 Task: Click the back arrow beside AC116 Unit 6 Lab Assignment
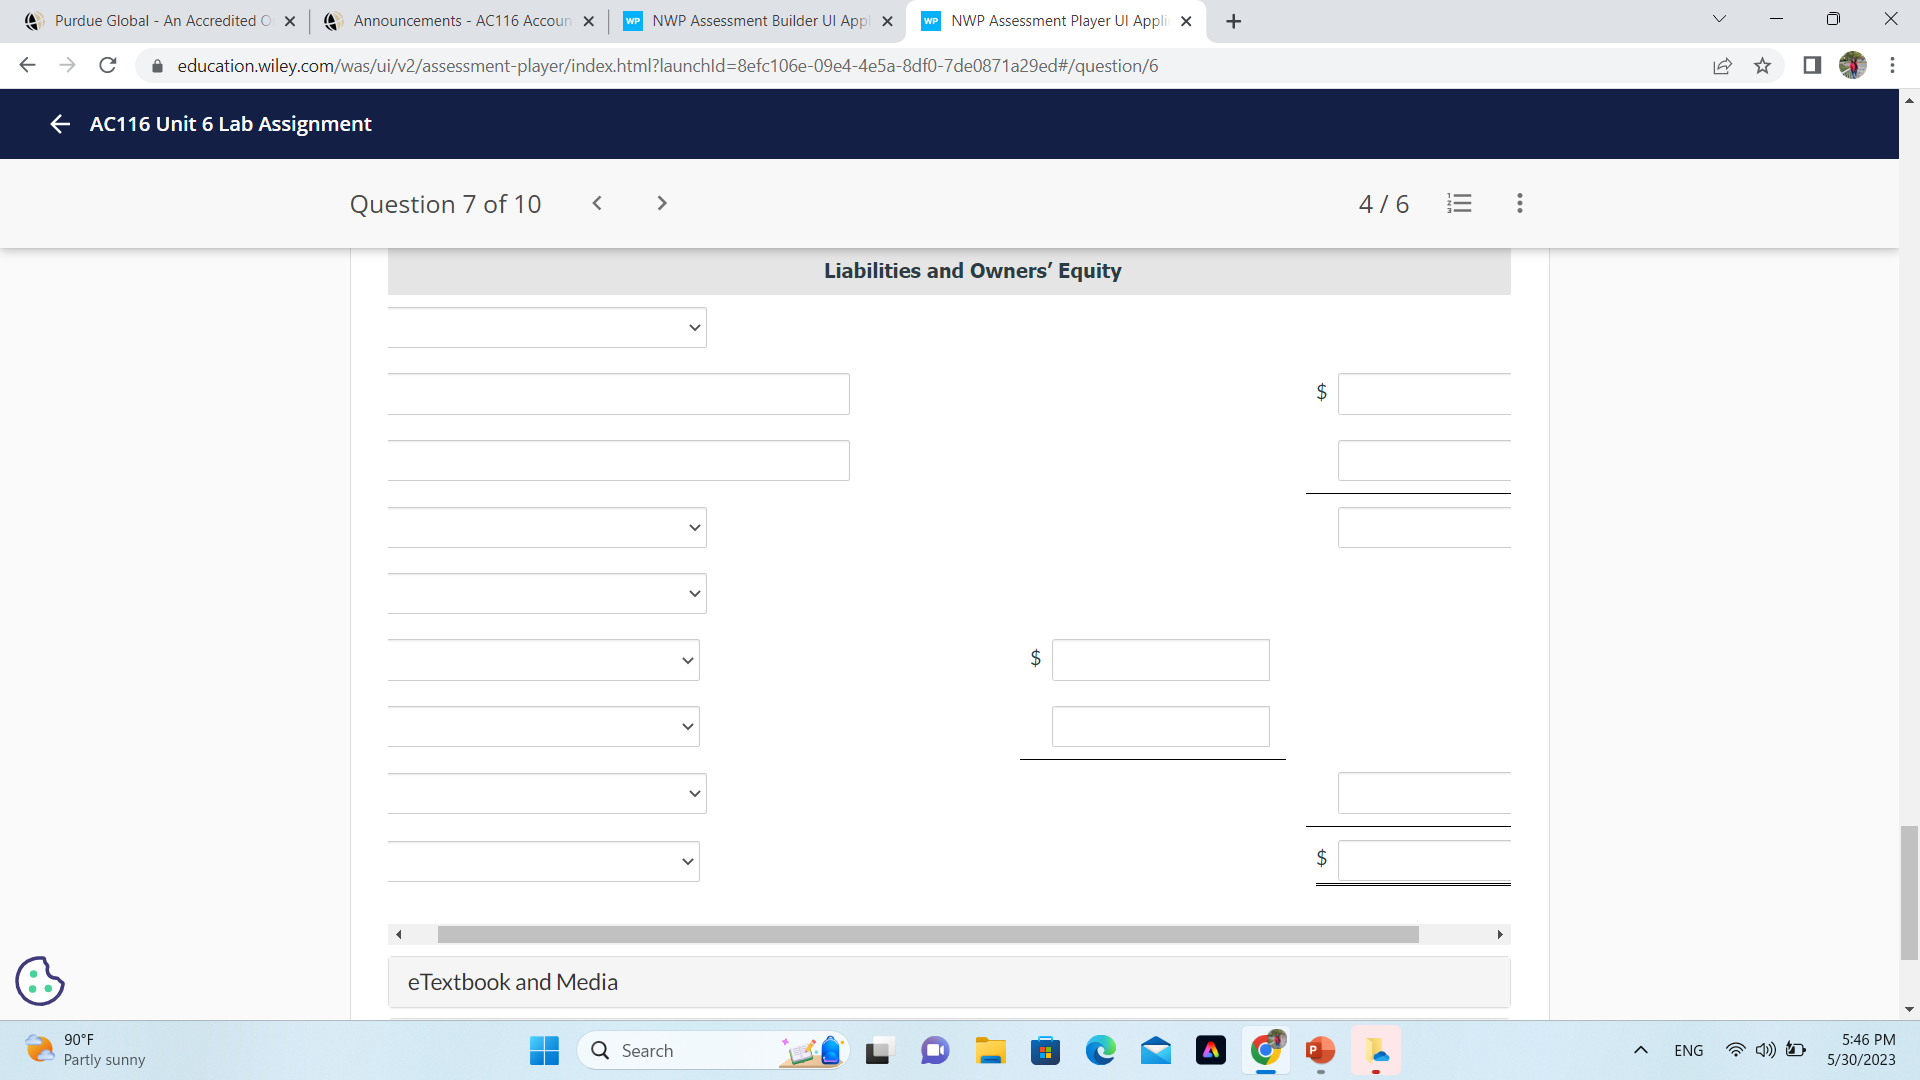[x=59, y=124]
